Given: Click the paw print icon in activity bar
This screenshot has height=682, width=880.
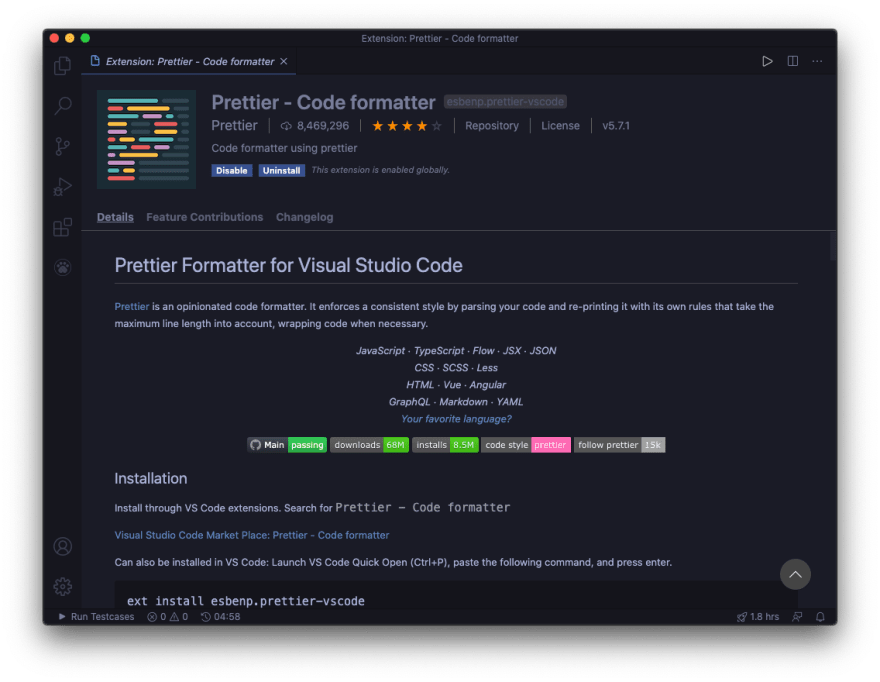Looking at the screenshot, I should pyautogui.click(x=62, y=267).
